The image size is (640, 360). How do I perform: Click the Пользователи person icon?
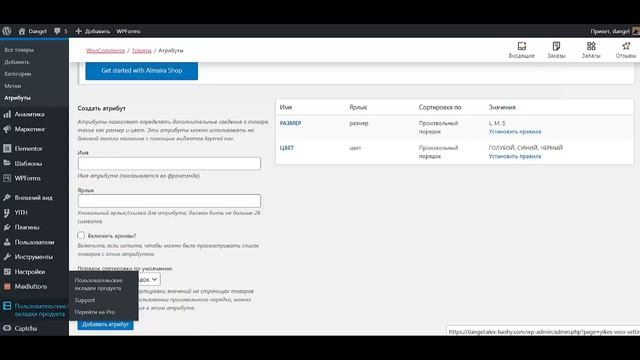pos(7,242)
